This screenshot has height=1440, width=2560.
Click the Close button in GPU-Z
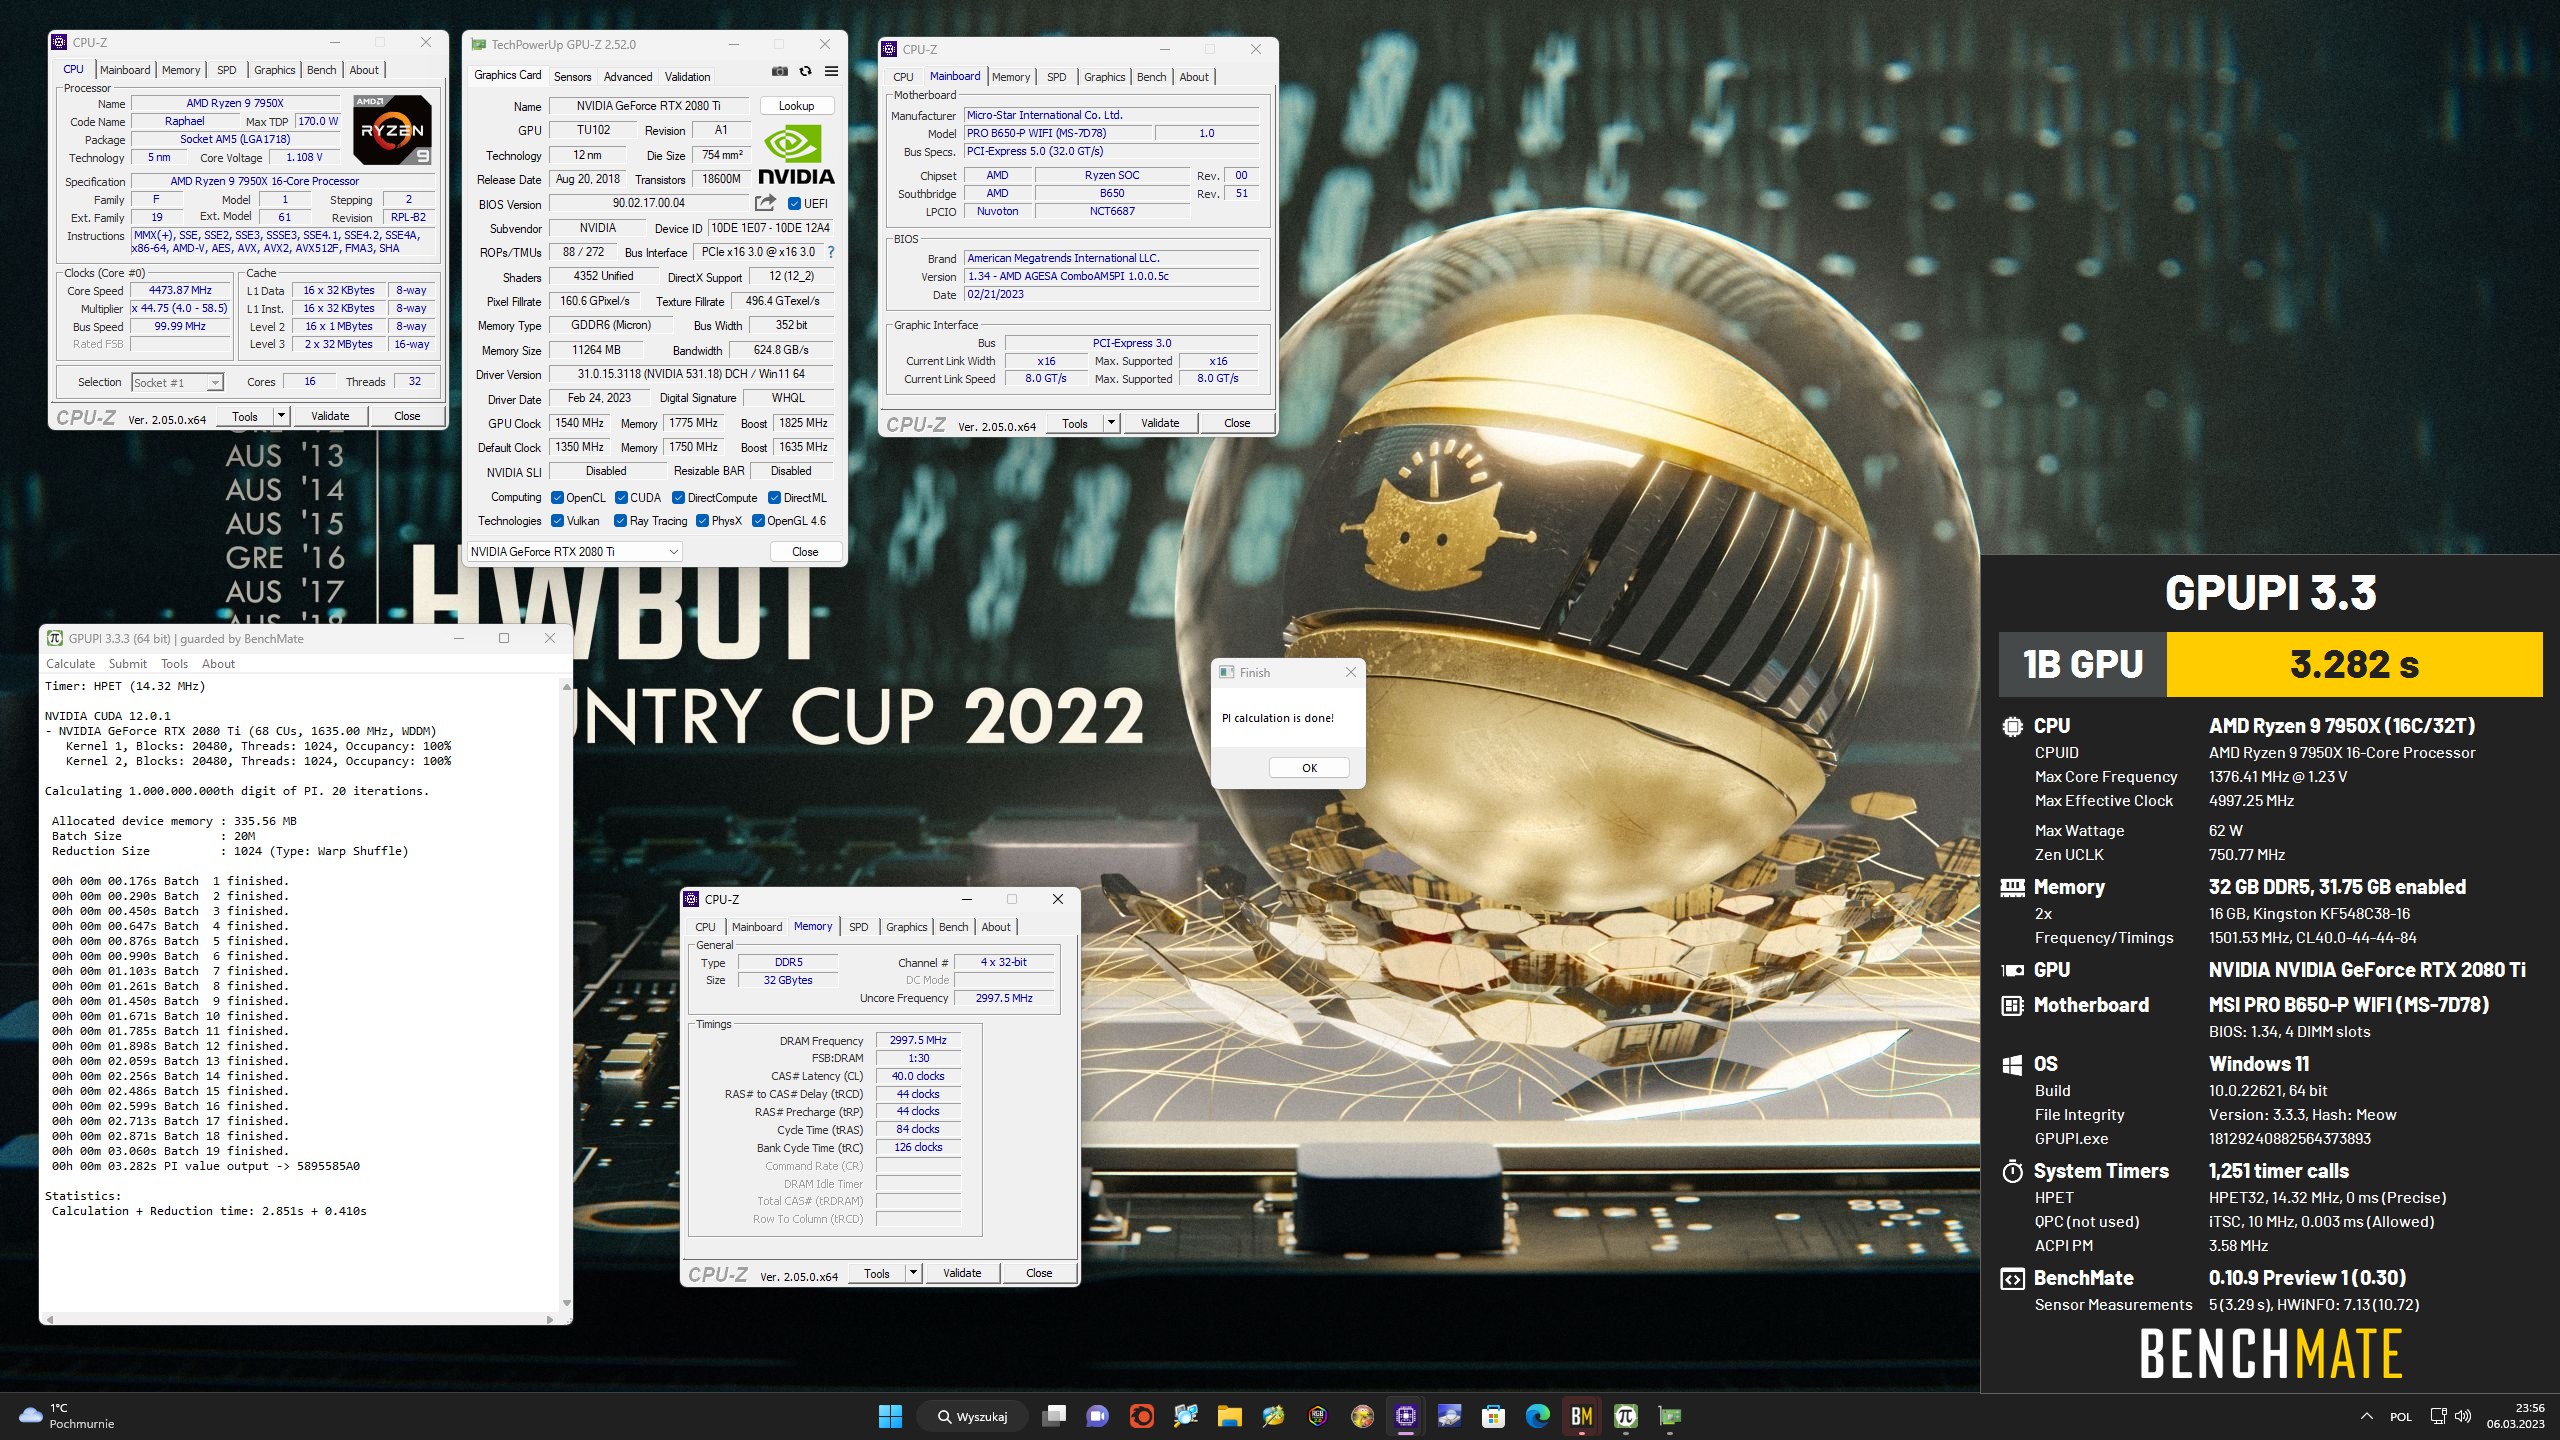click(805, 552)
